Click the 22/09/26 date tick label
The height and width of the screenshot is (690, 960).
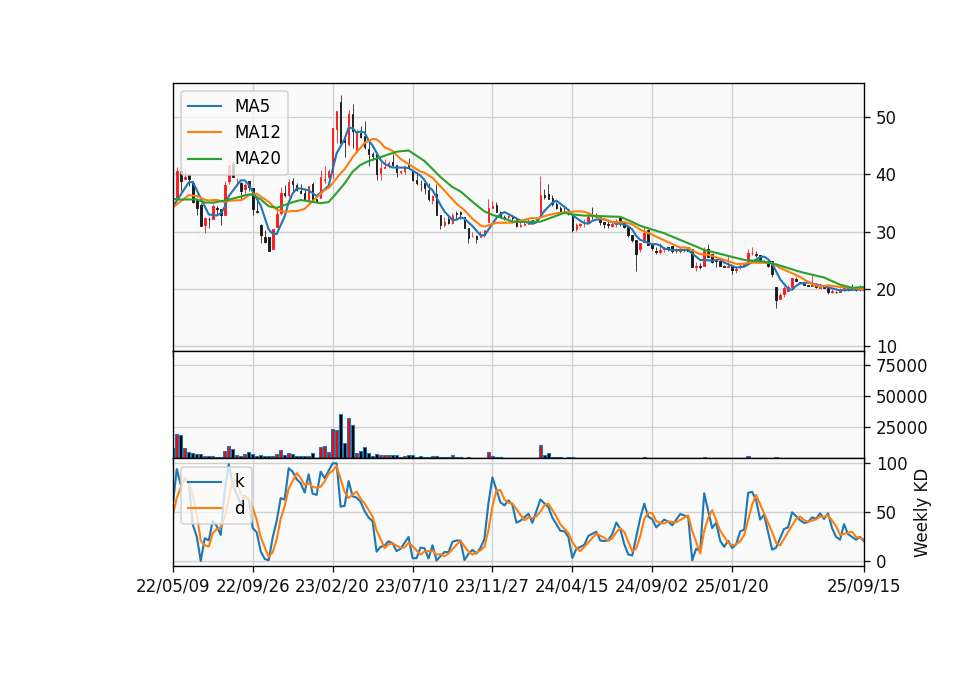click(x=253, y=586)
